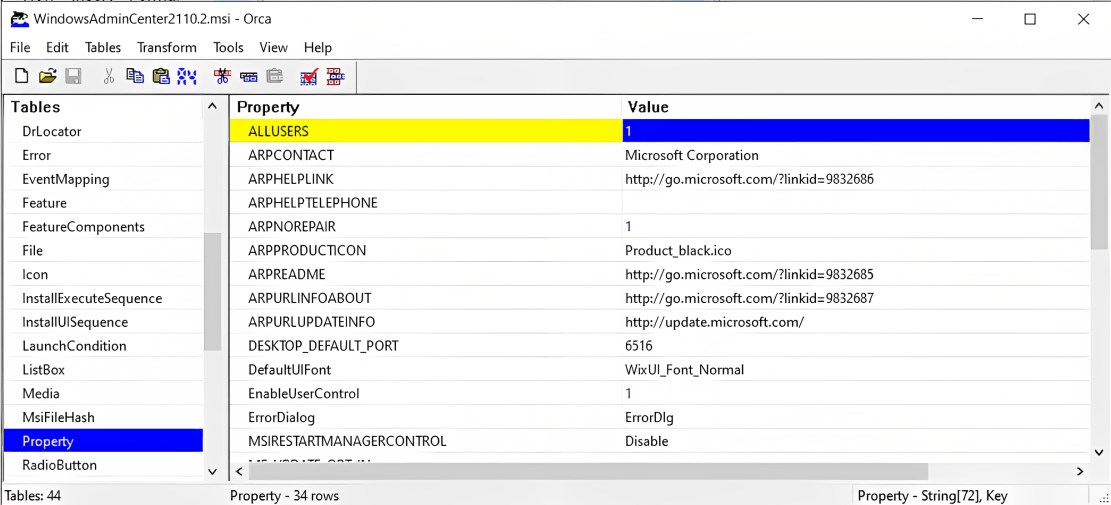Click the Paste clipboard toolbar icon
The image size is (1111, 505).
(x=161, y=76)
